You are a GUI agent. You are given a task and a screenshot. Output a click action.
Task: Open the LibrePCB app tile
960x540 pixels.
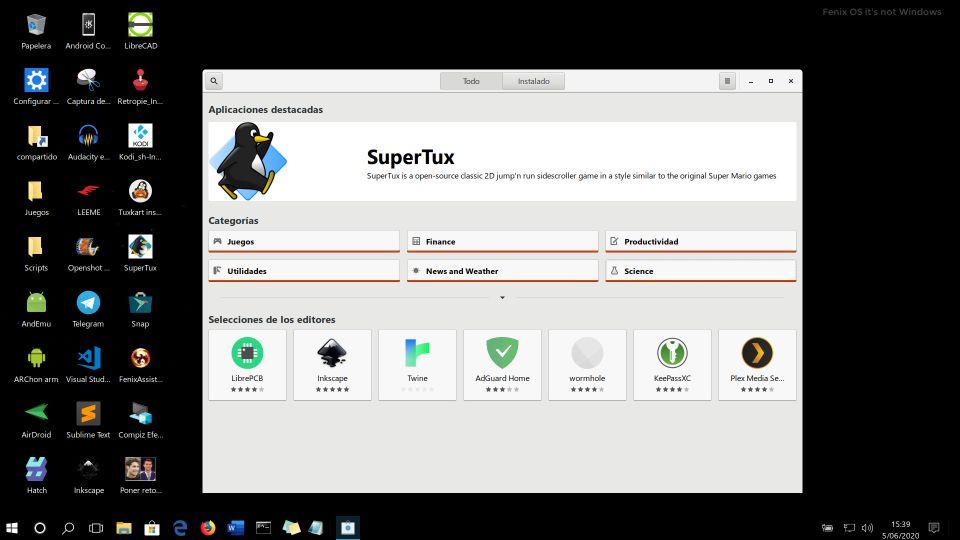(x=247, y=365)
